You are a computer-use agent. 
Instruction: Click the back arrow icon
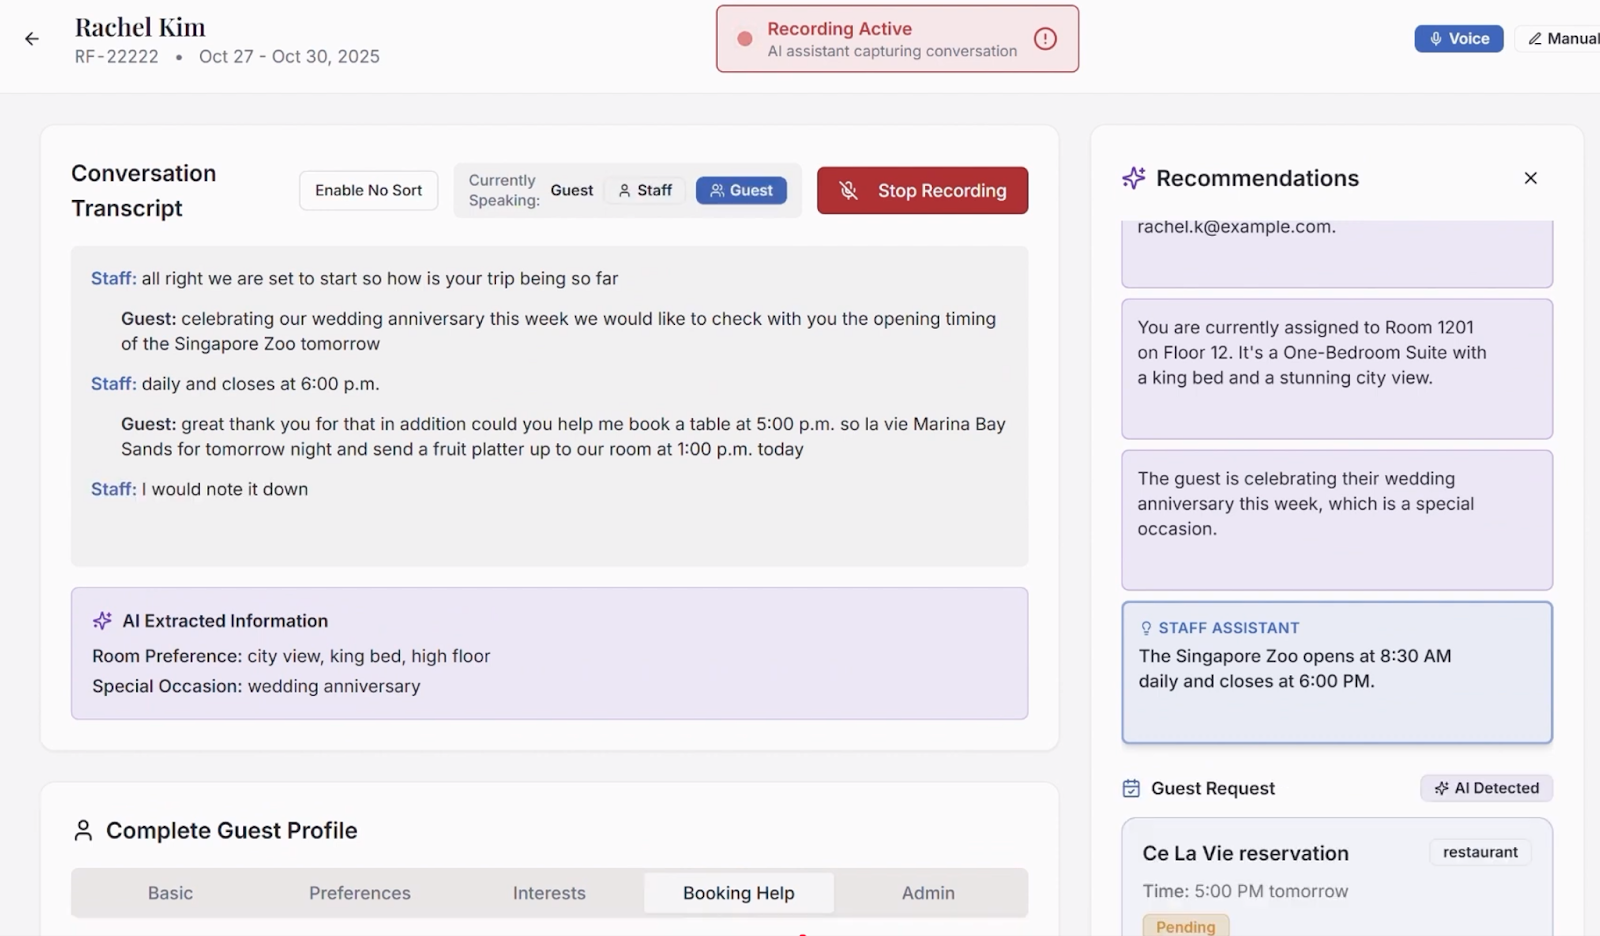pyautogui.click(x=31, y=38)
